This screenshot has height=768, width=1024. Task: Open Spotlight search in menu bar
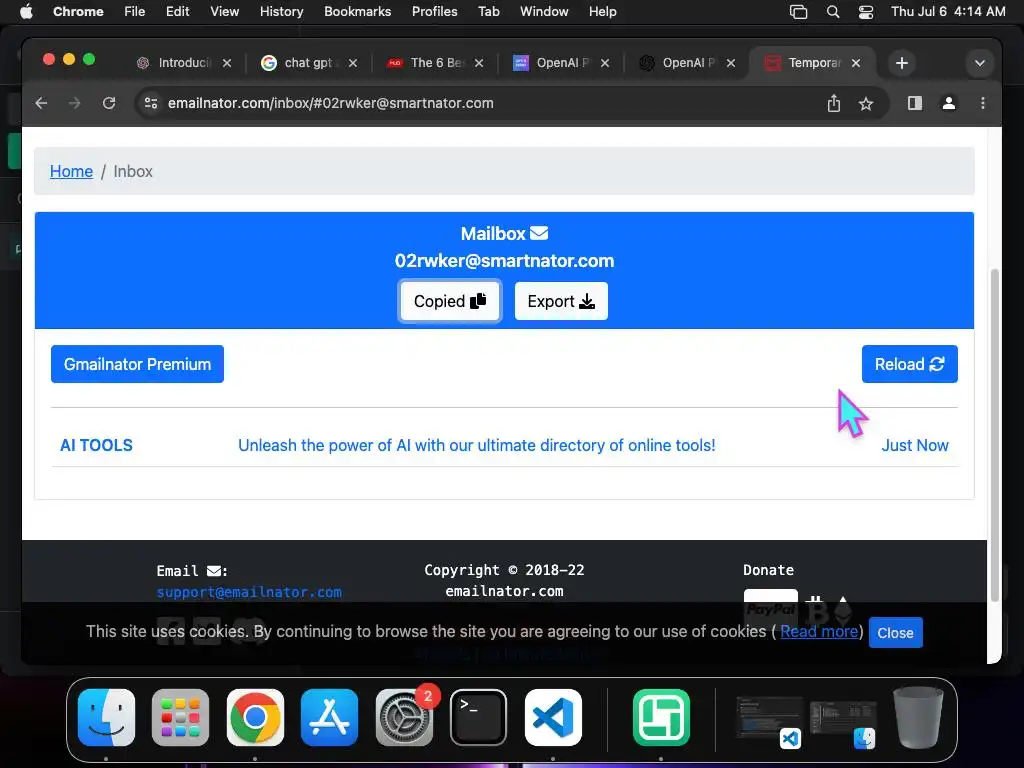click(833, 12)
